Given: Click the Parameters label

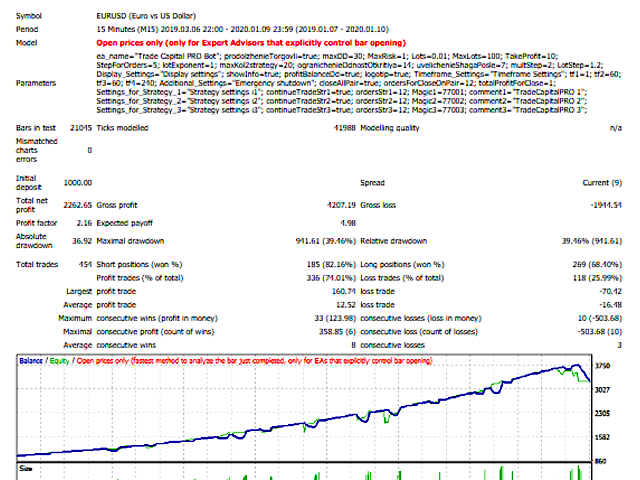Looking at the screenshot, I should [36, 83].
